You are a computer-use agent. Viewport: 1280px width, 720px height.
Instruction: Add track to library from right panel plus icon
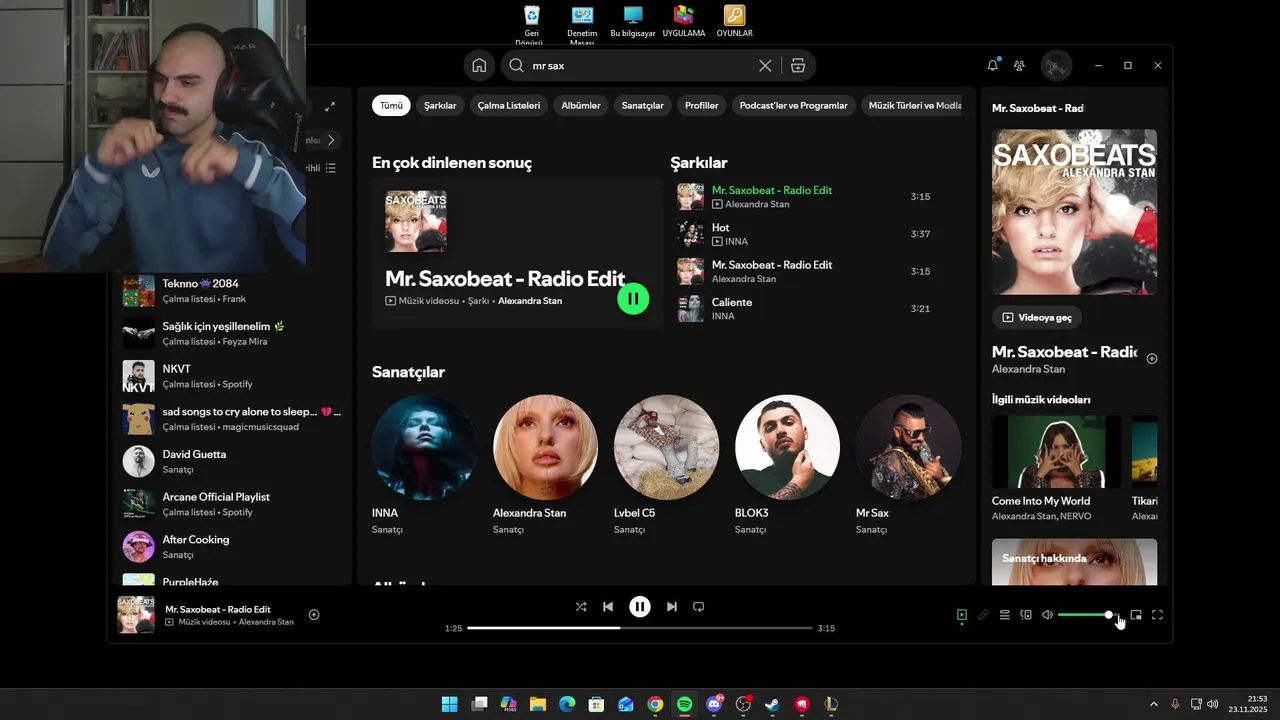[x=1152, y=358]
